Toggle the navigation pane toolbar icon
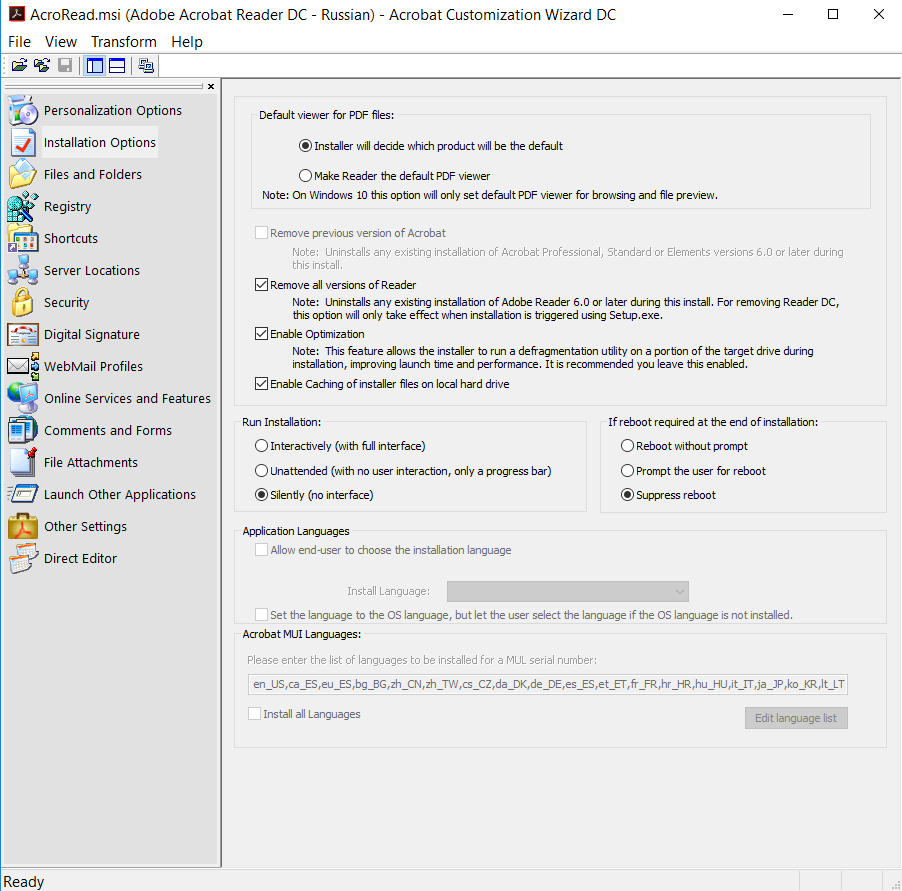902x891 pixels. (x=95, y=66)
